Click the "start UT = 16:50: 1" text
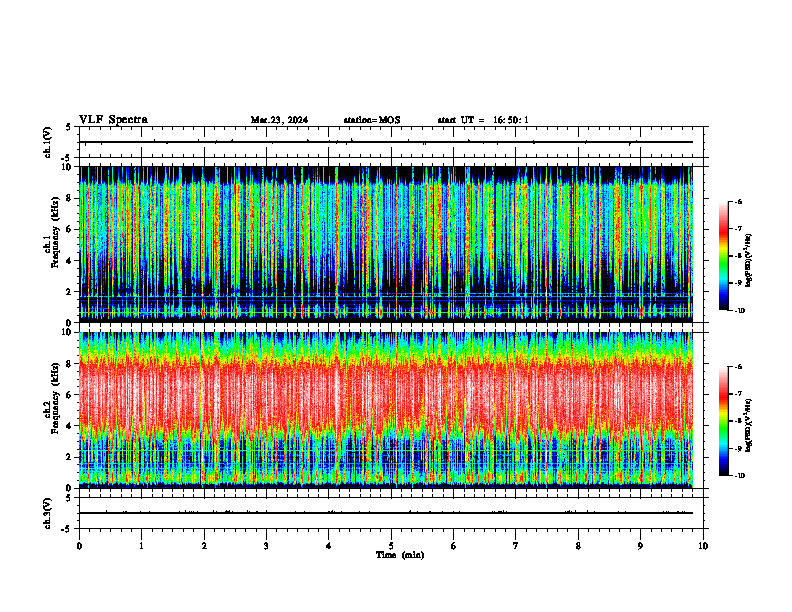 [483, 120]
